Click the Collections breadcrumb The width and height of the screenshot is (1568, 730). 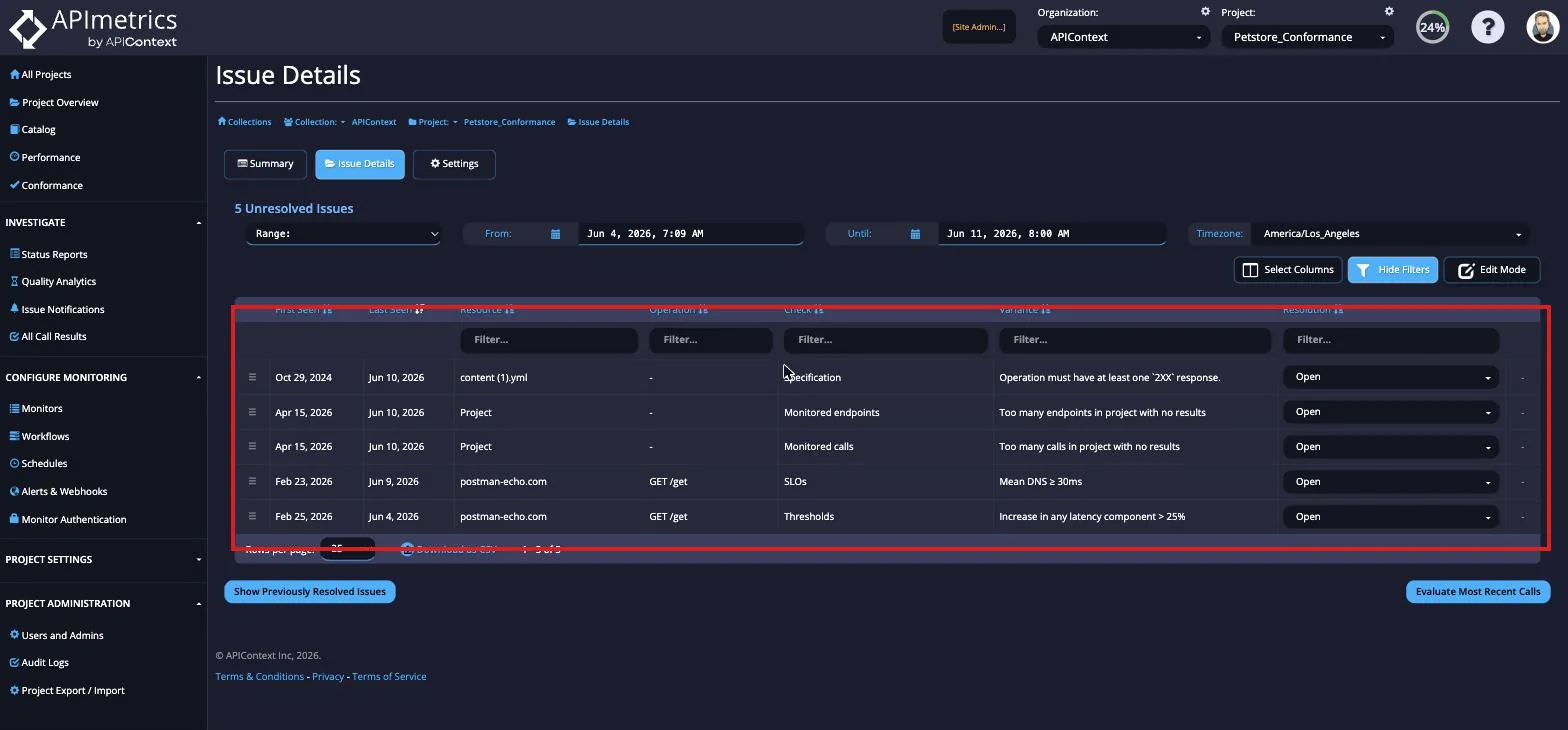(x=244, y=122)
